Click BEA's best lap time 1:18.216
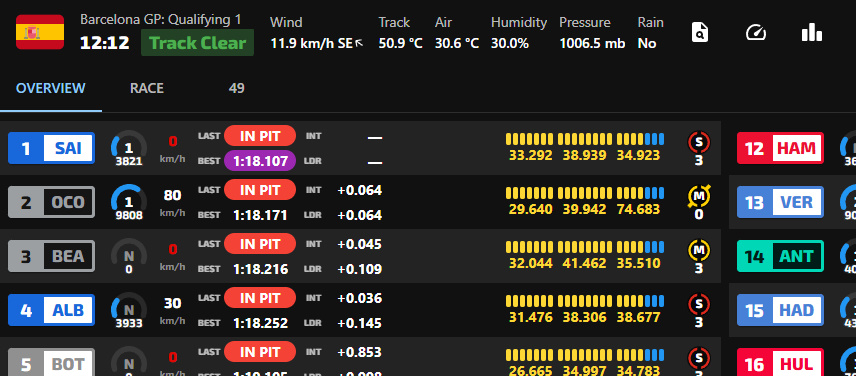The image size is (856, 376). (x=260, y=269)
